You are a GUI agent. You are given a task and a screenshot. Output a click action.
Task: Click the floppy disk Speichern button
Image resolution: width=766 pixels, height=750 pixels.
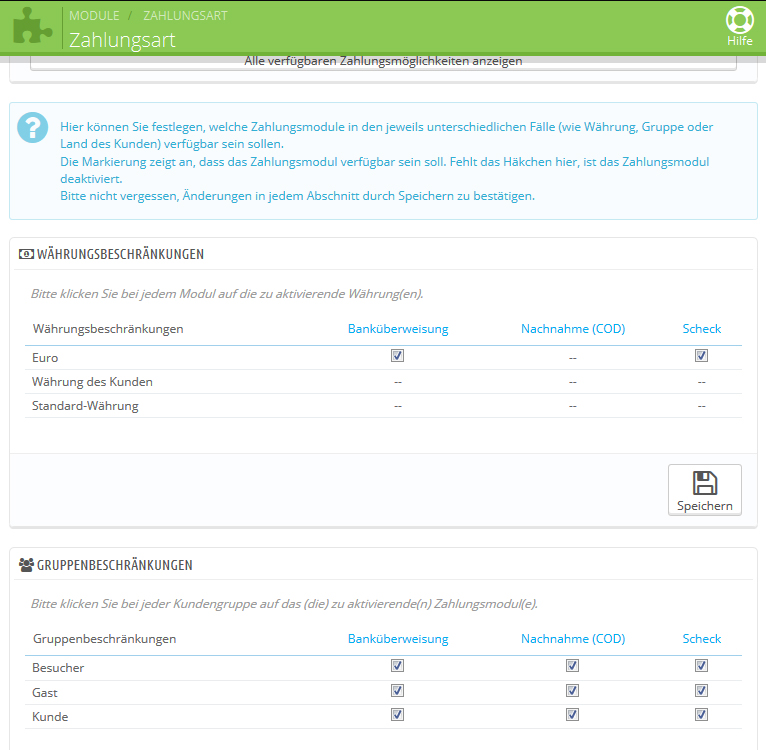704,490
